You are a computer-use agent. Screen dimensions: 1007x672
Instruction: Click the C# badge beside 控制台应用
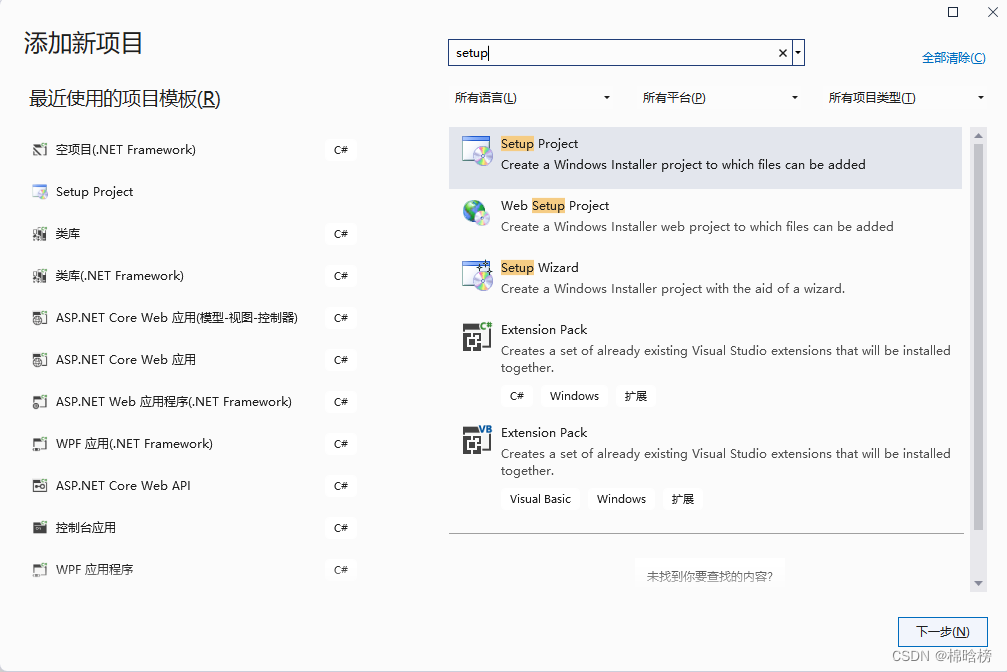[x=340, y=527]
